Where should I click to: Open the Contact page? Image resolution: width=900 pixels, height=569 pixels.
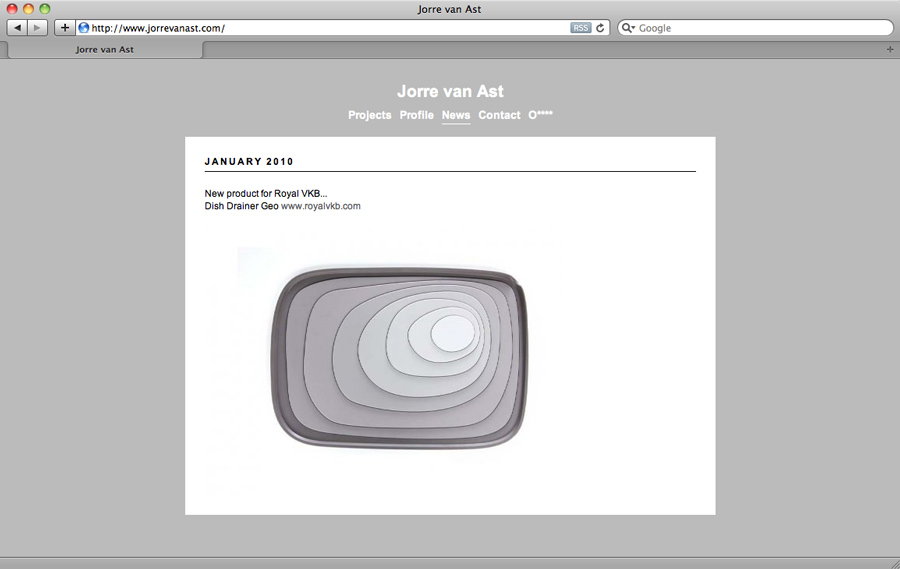pyautogui.click(x=499, y=115)
